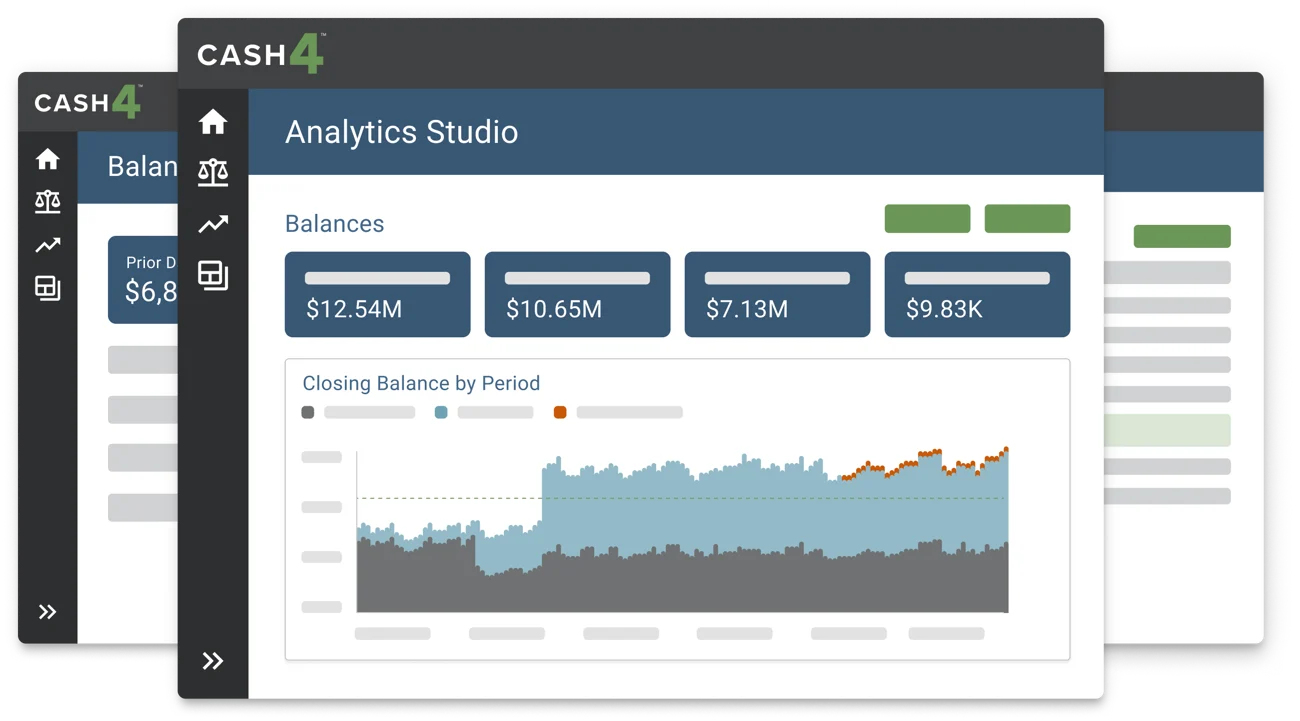The width and height of the screenshot is (1300, 721).
Task: Select the Home icon on the background Balances window
Action: (46, 157)
